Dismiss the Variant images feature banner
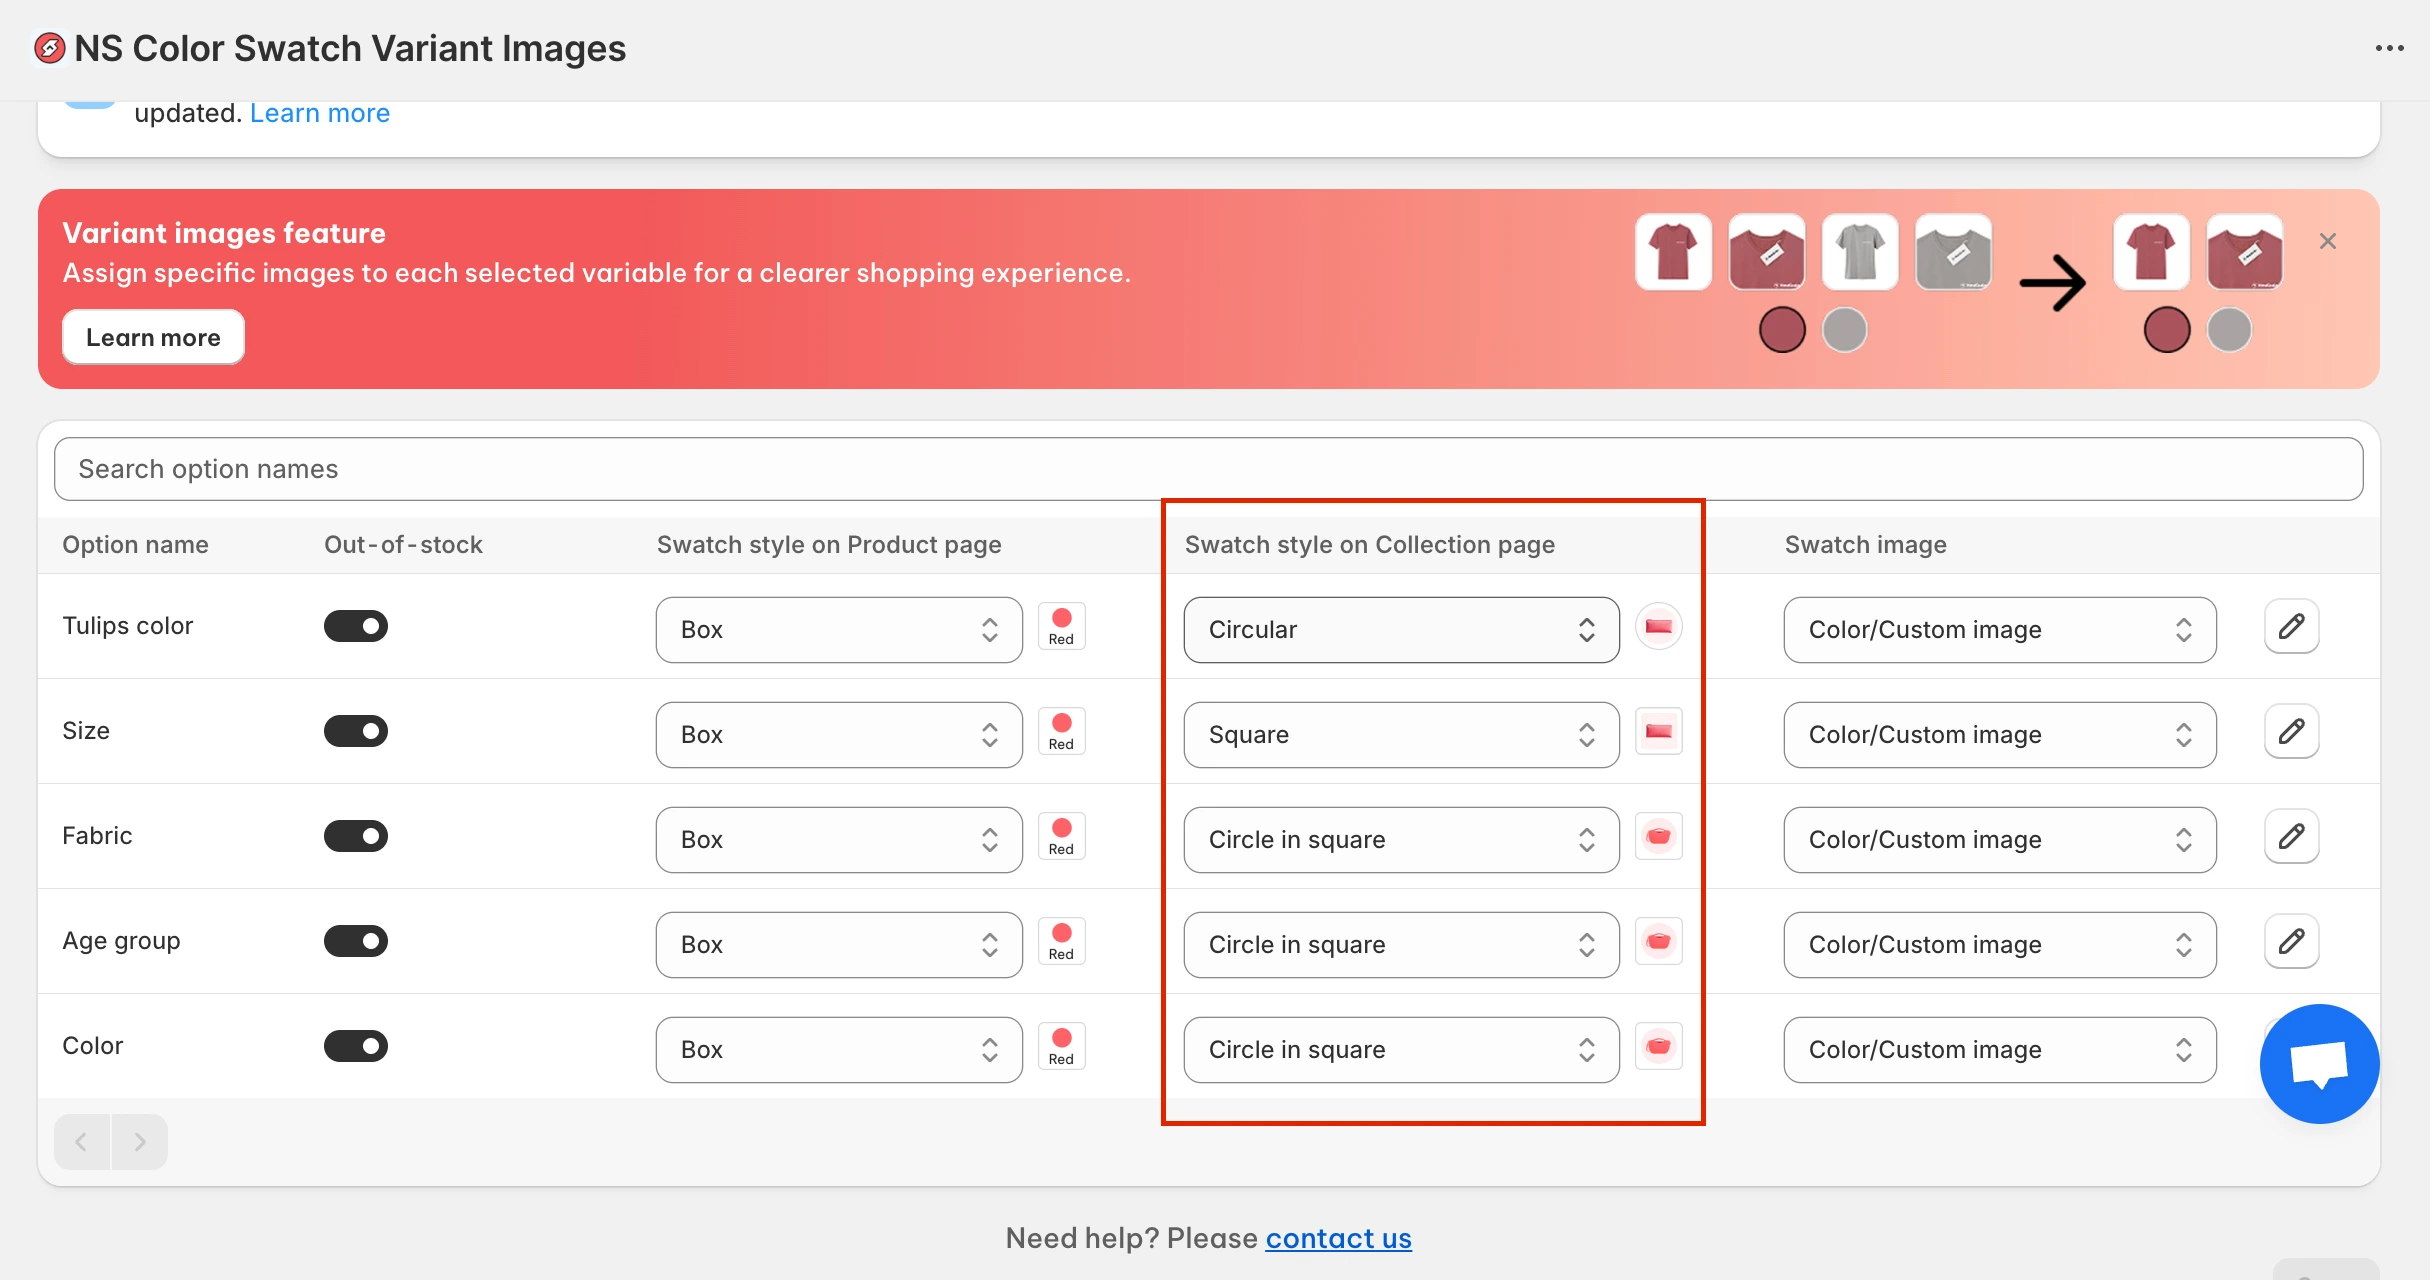Image resolution: width=2430 pixels, height=1280 pixels. click(2328, 241)
